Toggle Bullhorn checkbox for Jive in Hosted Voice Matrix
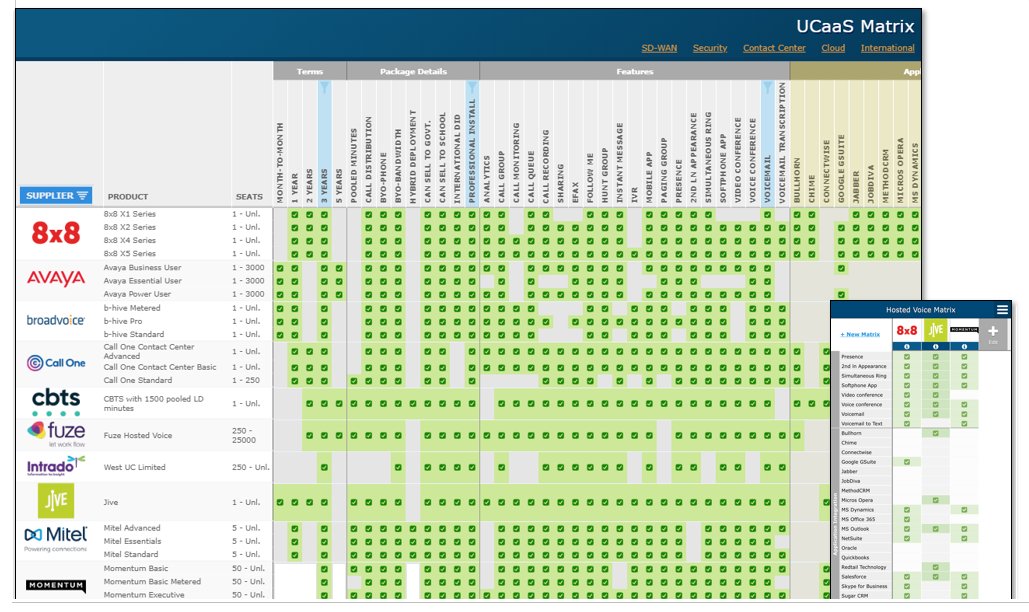 coord(936,433)
